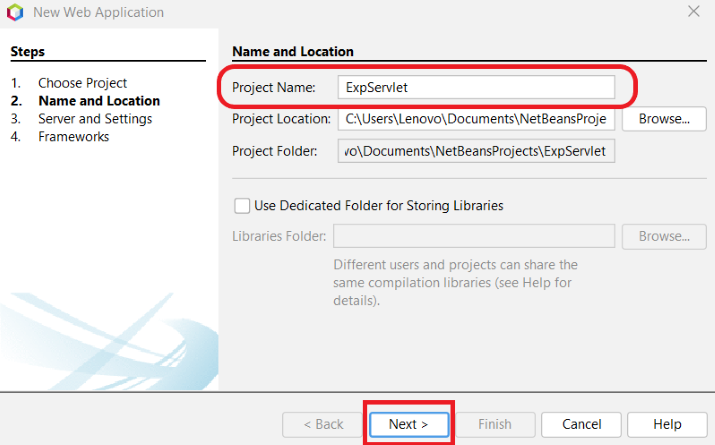
Task: Click the NetBeans logo in title bar
Action: click(x=15, y=12)
